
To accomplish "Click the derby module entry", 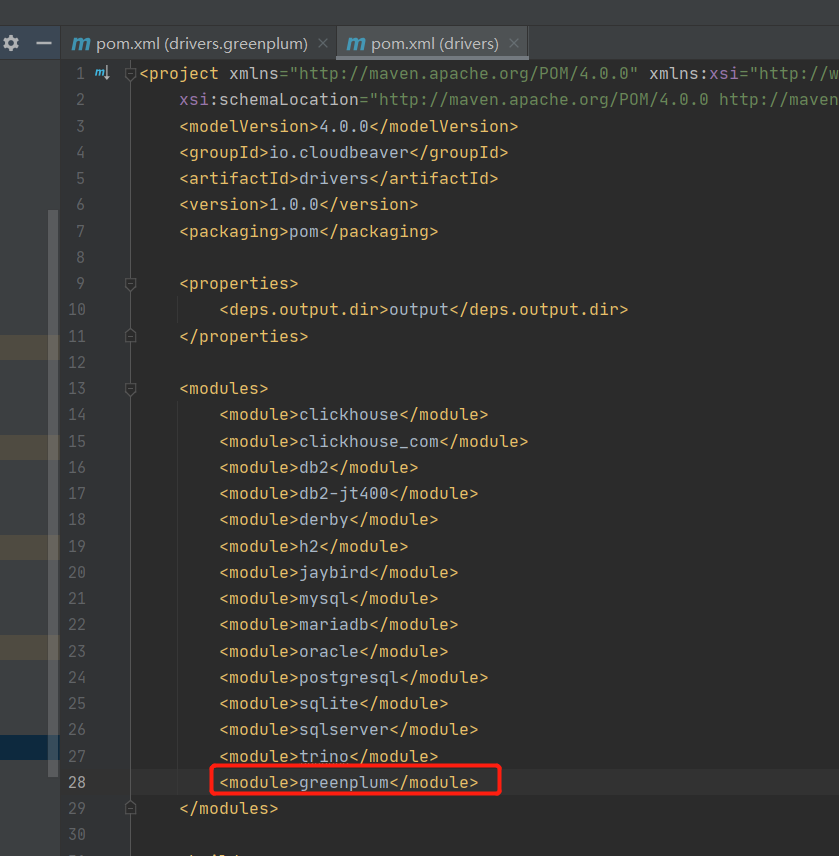I will click(329, 519).
